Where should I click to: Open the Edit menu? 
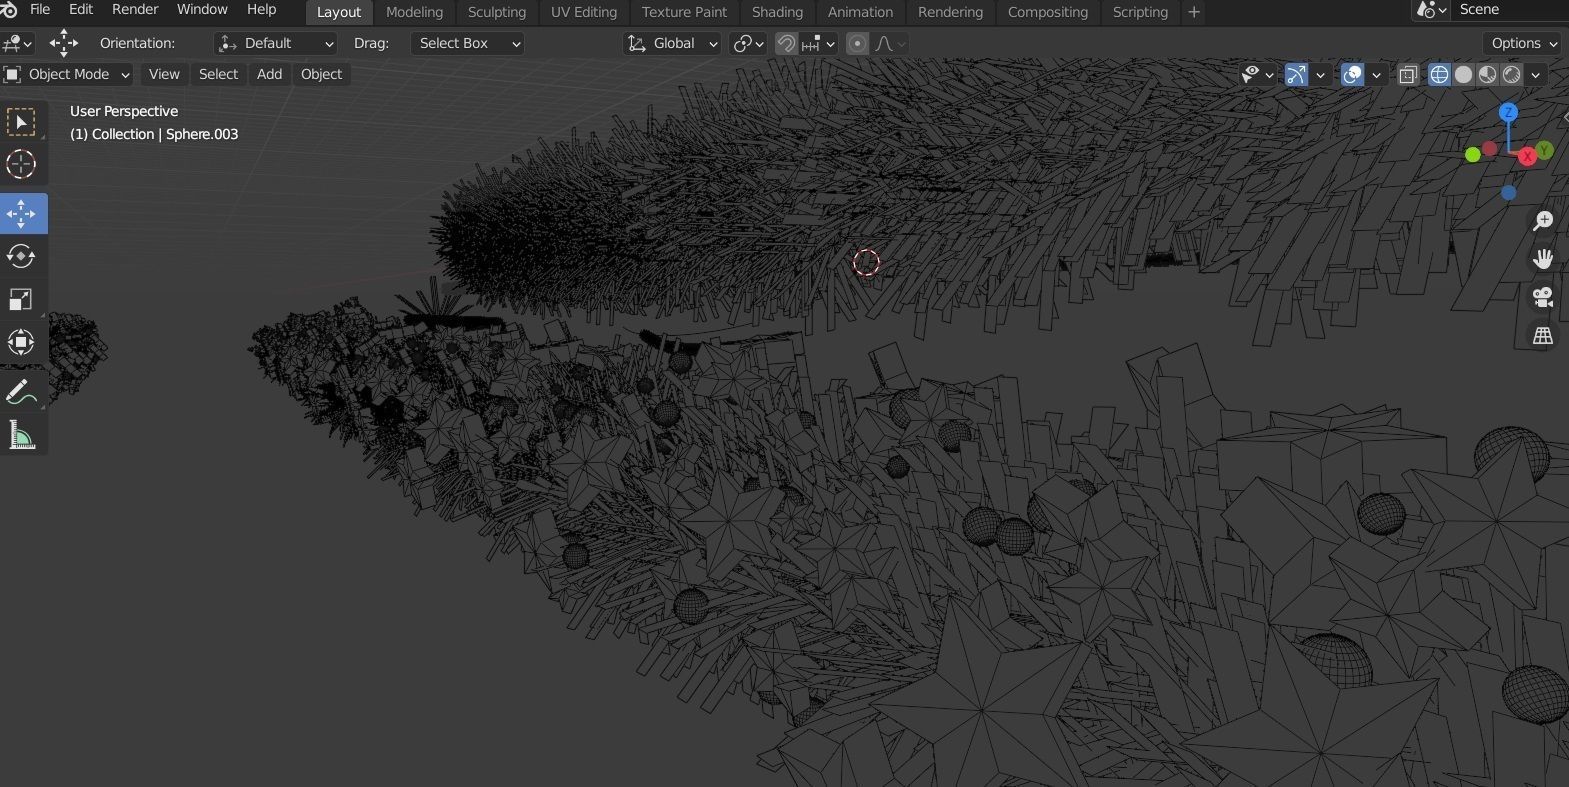pyautogui.click(x=81, y=9)
